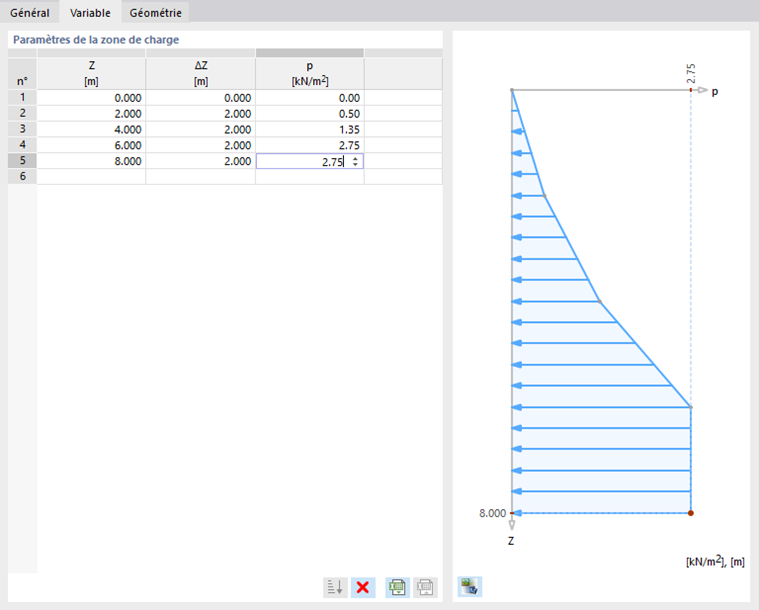Click Z cell 8.000 in the table
The image size is (760, 610).
(92, 161)
